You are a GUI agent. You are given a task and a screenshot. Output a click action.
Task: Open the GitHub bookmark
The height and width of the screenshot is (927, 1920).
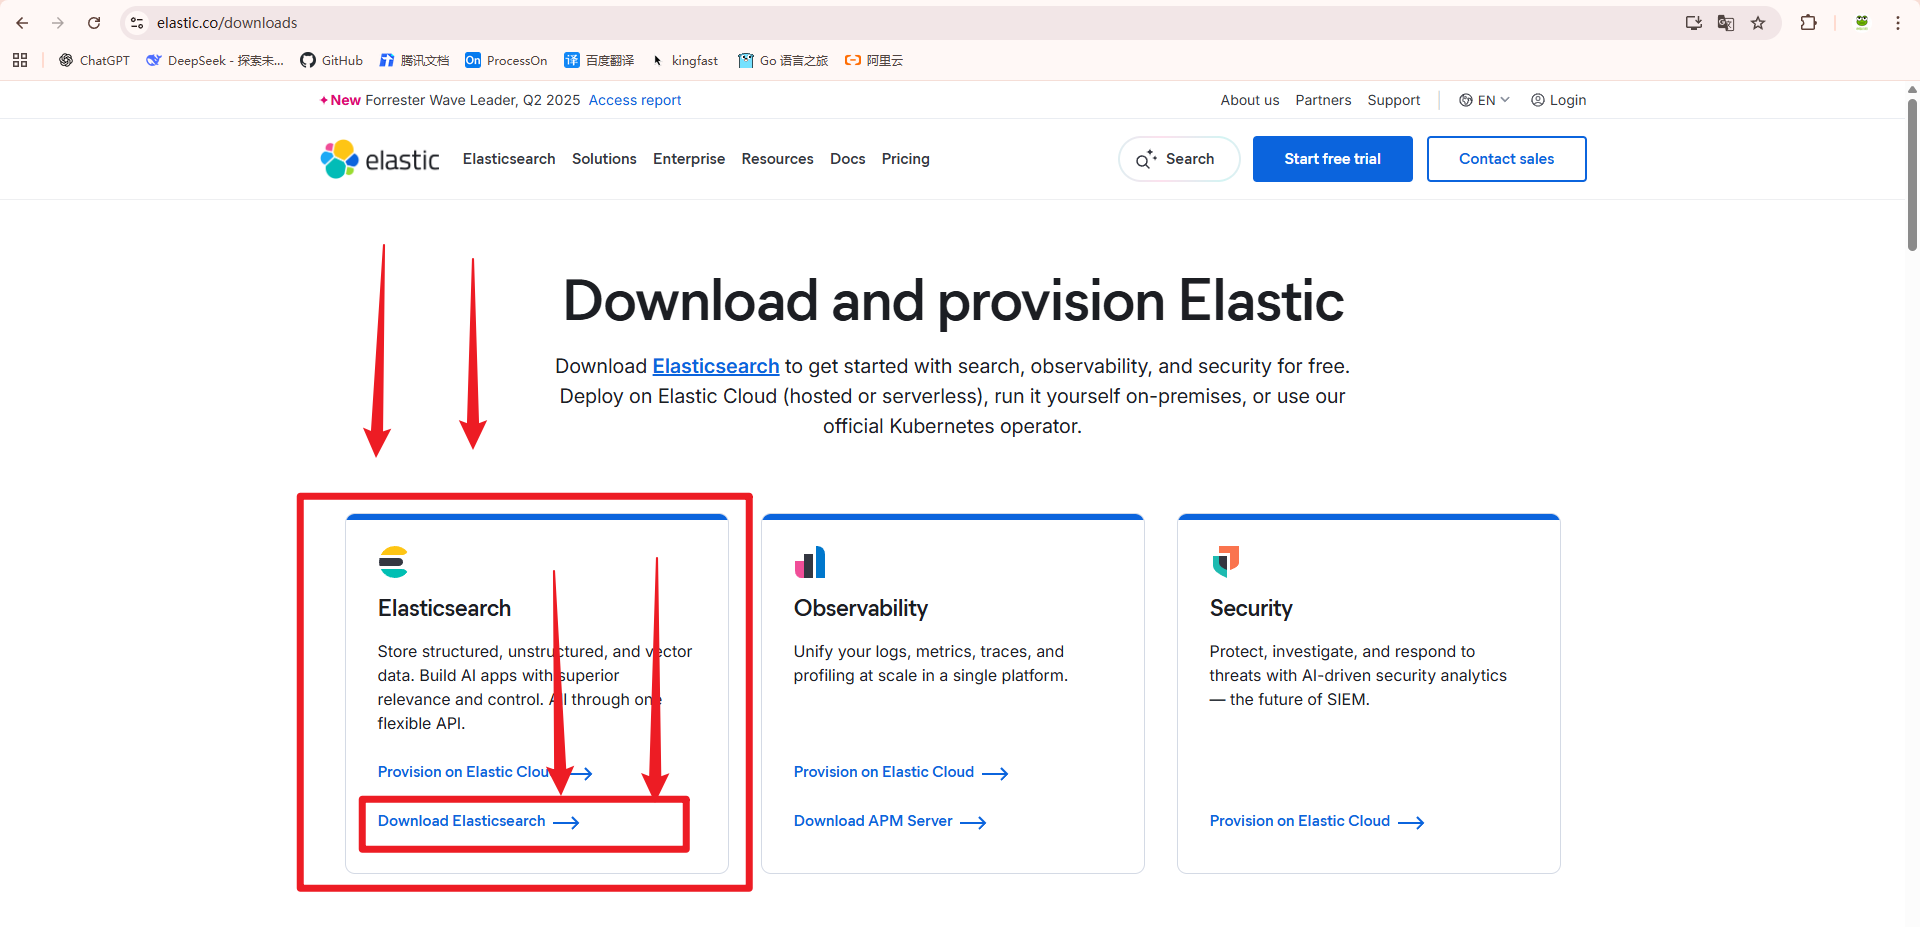coord(332,60)
